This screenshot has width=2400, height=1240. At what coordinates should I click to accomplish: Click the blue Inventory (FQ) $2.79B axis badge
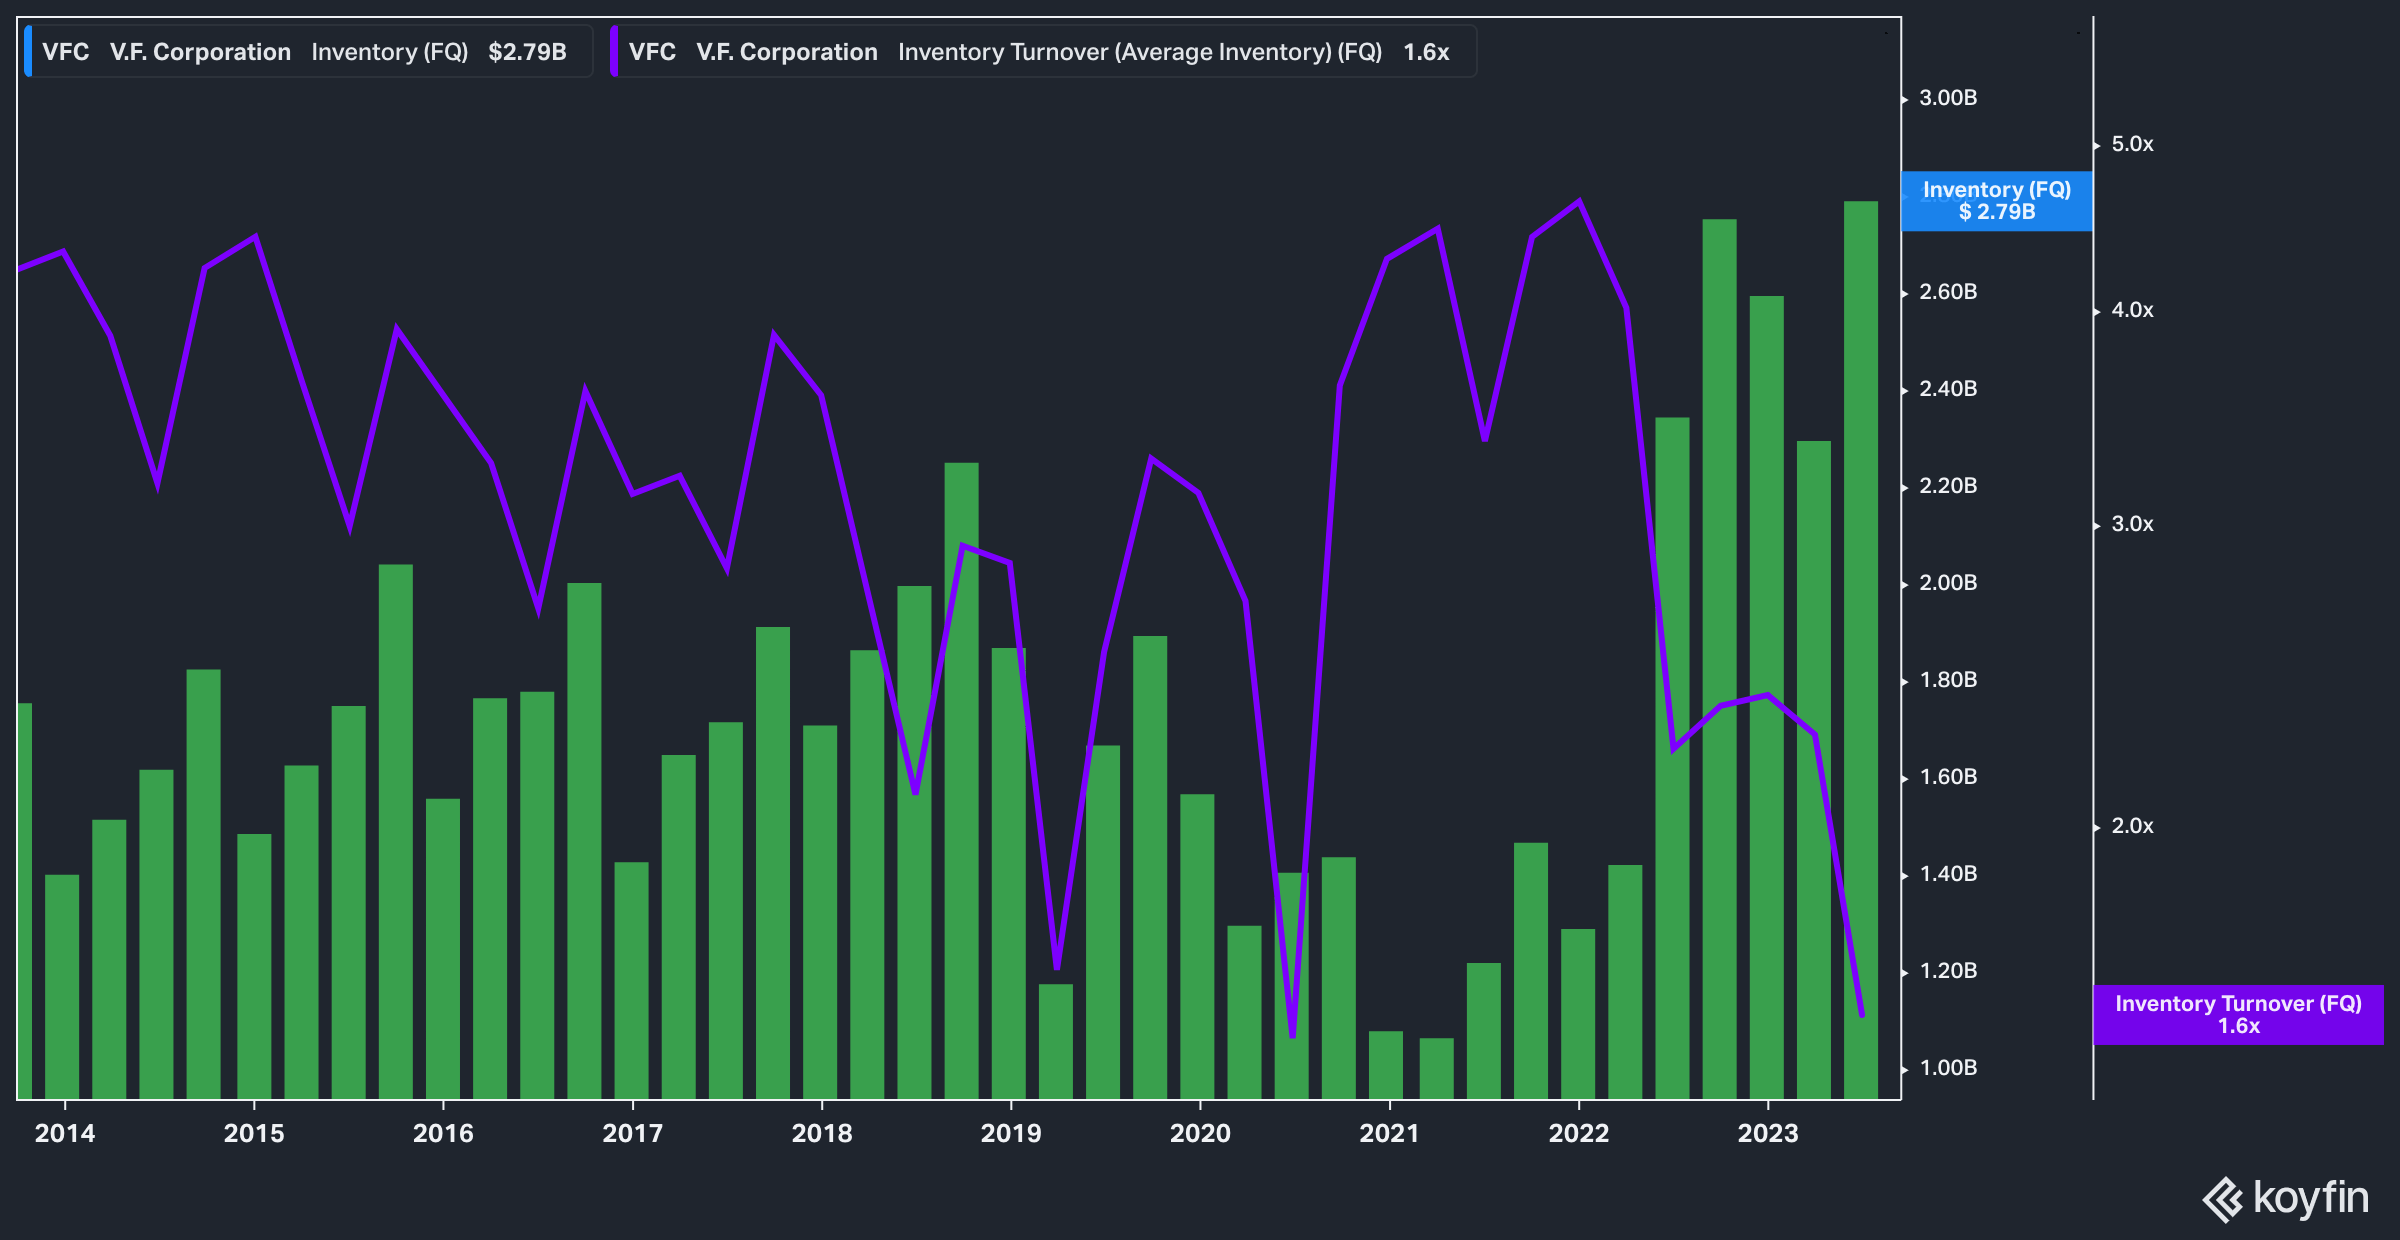pyautogui.click(x=1994, y=199)
